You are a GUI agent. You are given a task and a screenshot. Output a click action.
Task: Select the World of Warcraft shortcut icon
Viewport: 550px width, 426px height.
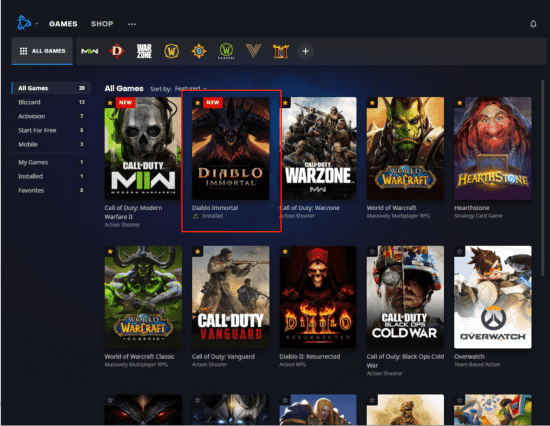(172, 51)
